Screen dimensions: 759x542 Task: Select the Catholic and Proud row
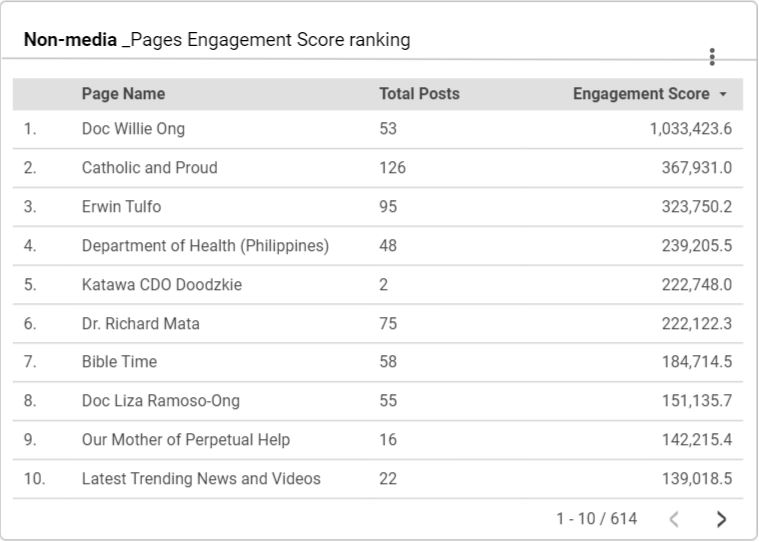click(x=378, y=168)
